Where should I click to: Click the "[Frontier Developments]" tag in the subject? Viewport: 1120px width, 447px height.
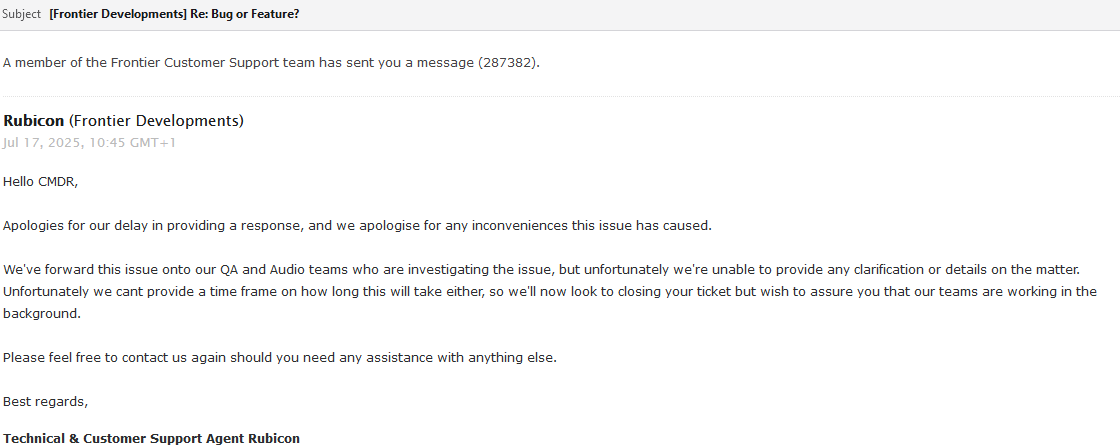click(118, 14)
